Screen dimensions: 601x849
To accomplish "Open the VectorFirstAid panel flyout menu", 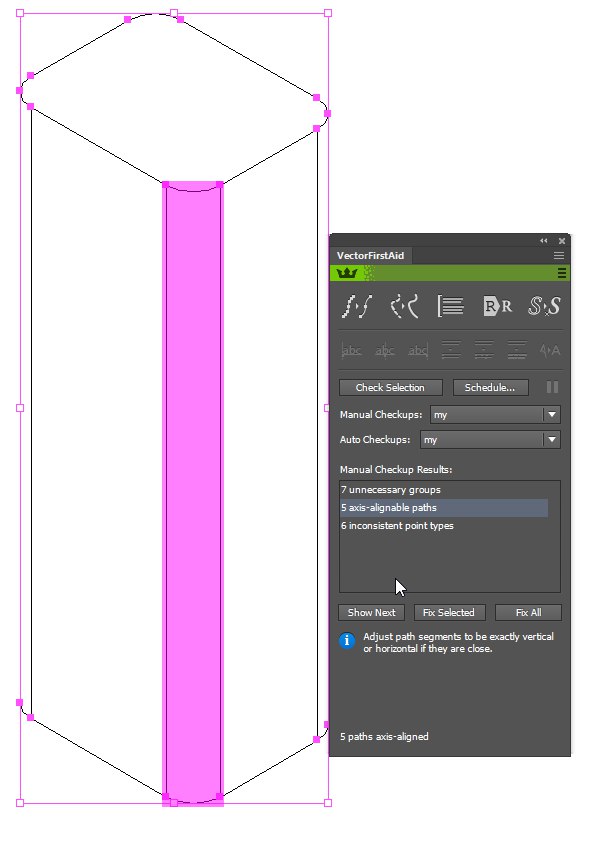I will [559, 255].
